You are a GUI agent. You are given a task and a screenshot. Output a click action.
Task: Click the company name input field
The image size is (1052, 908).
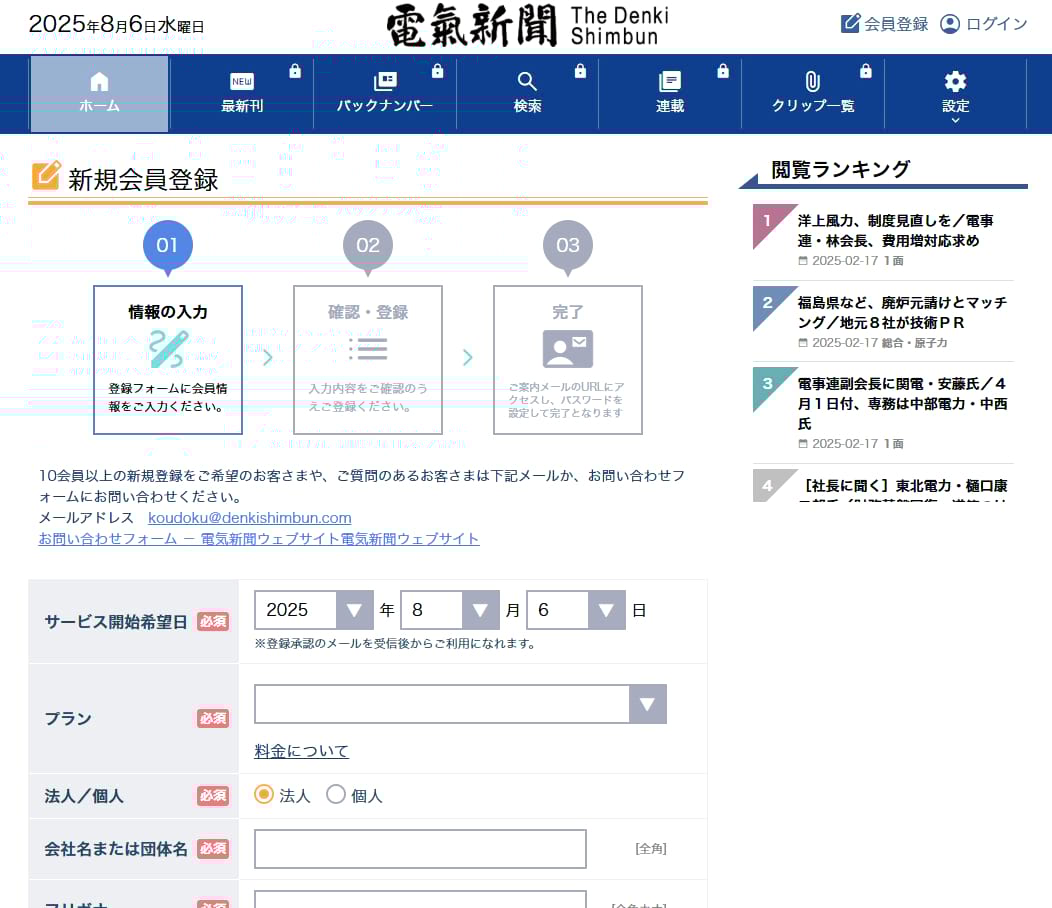tap(420, 849)
